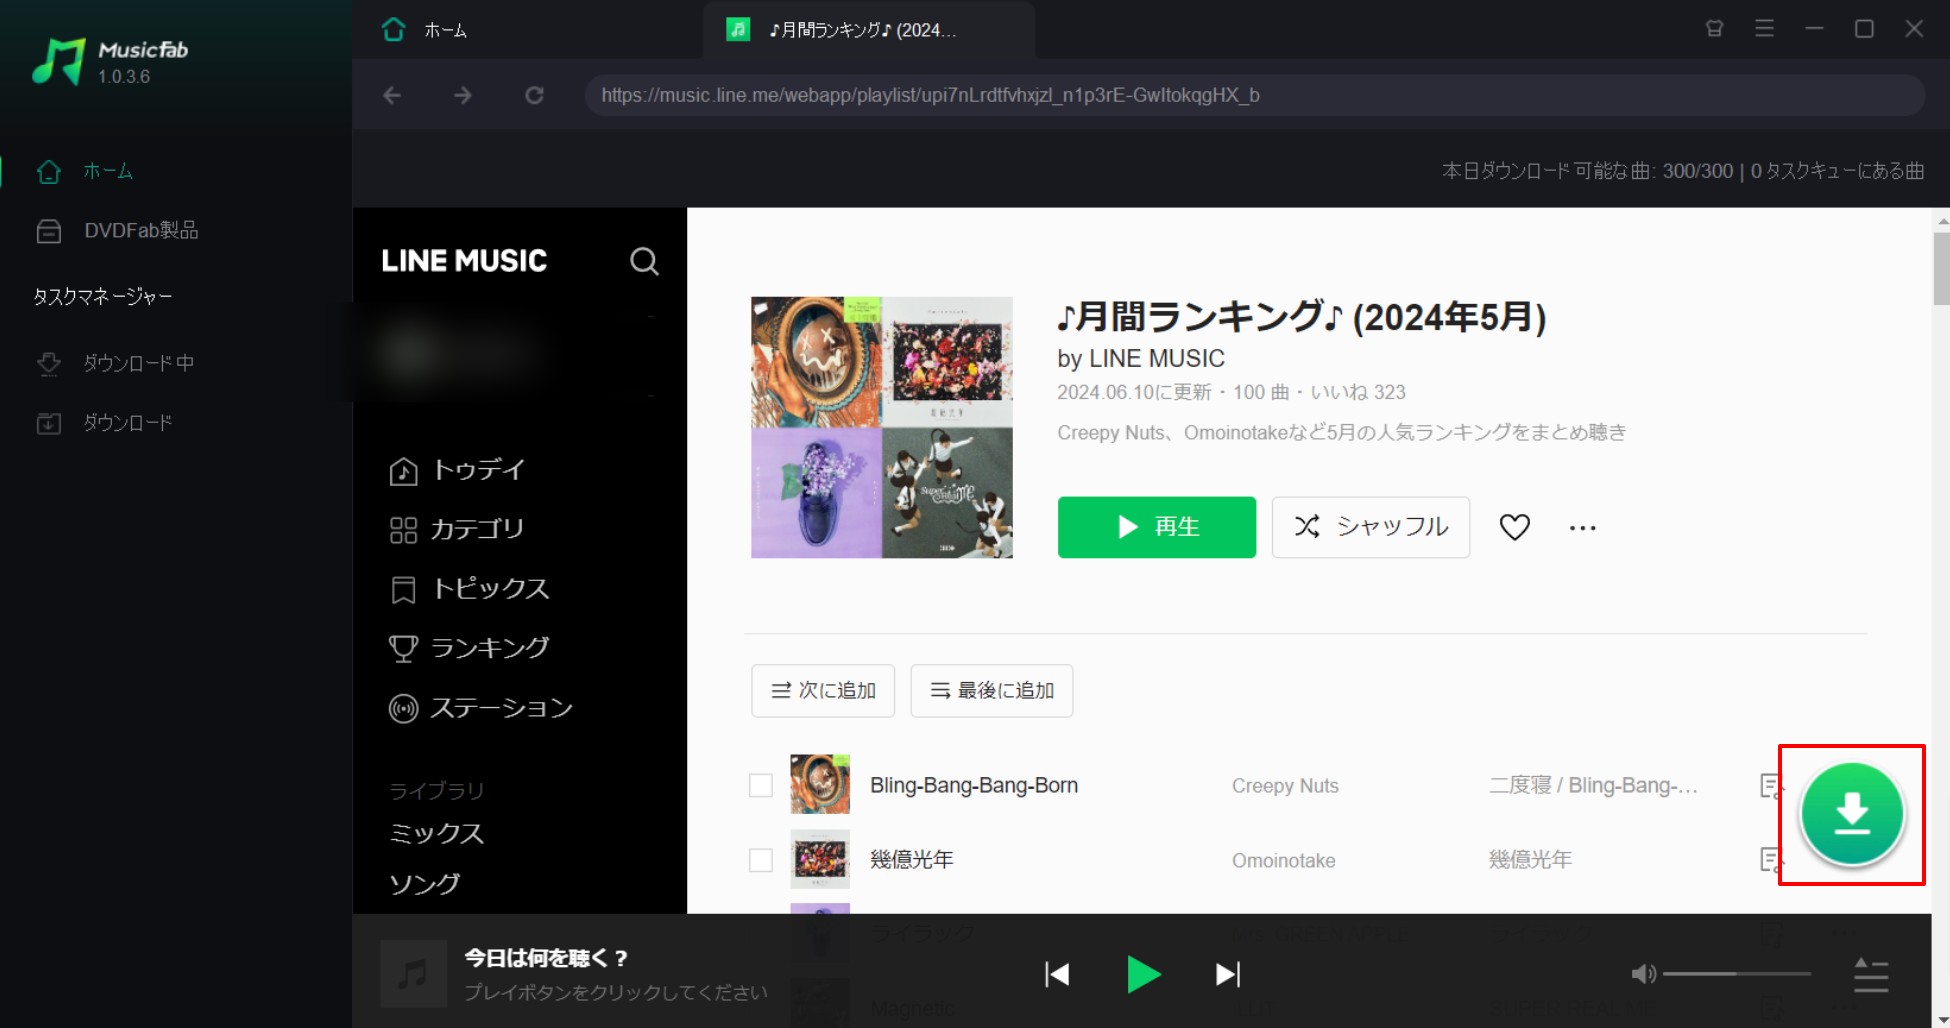Switch to 月間ランキング tab

[x=868, y=30]
